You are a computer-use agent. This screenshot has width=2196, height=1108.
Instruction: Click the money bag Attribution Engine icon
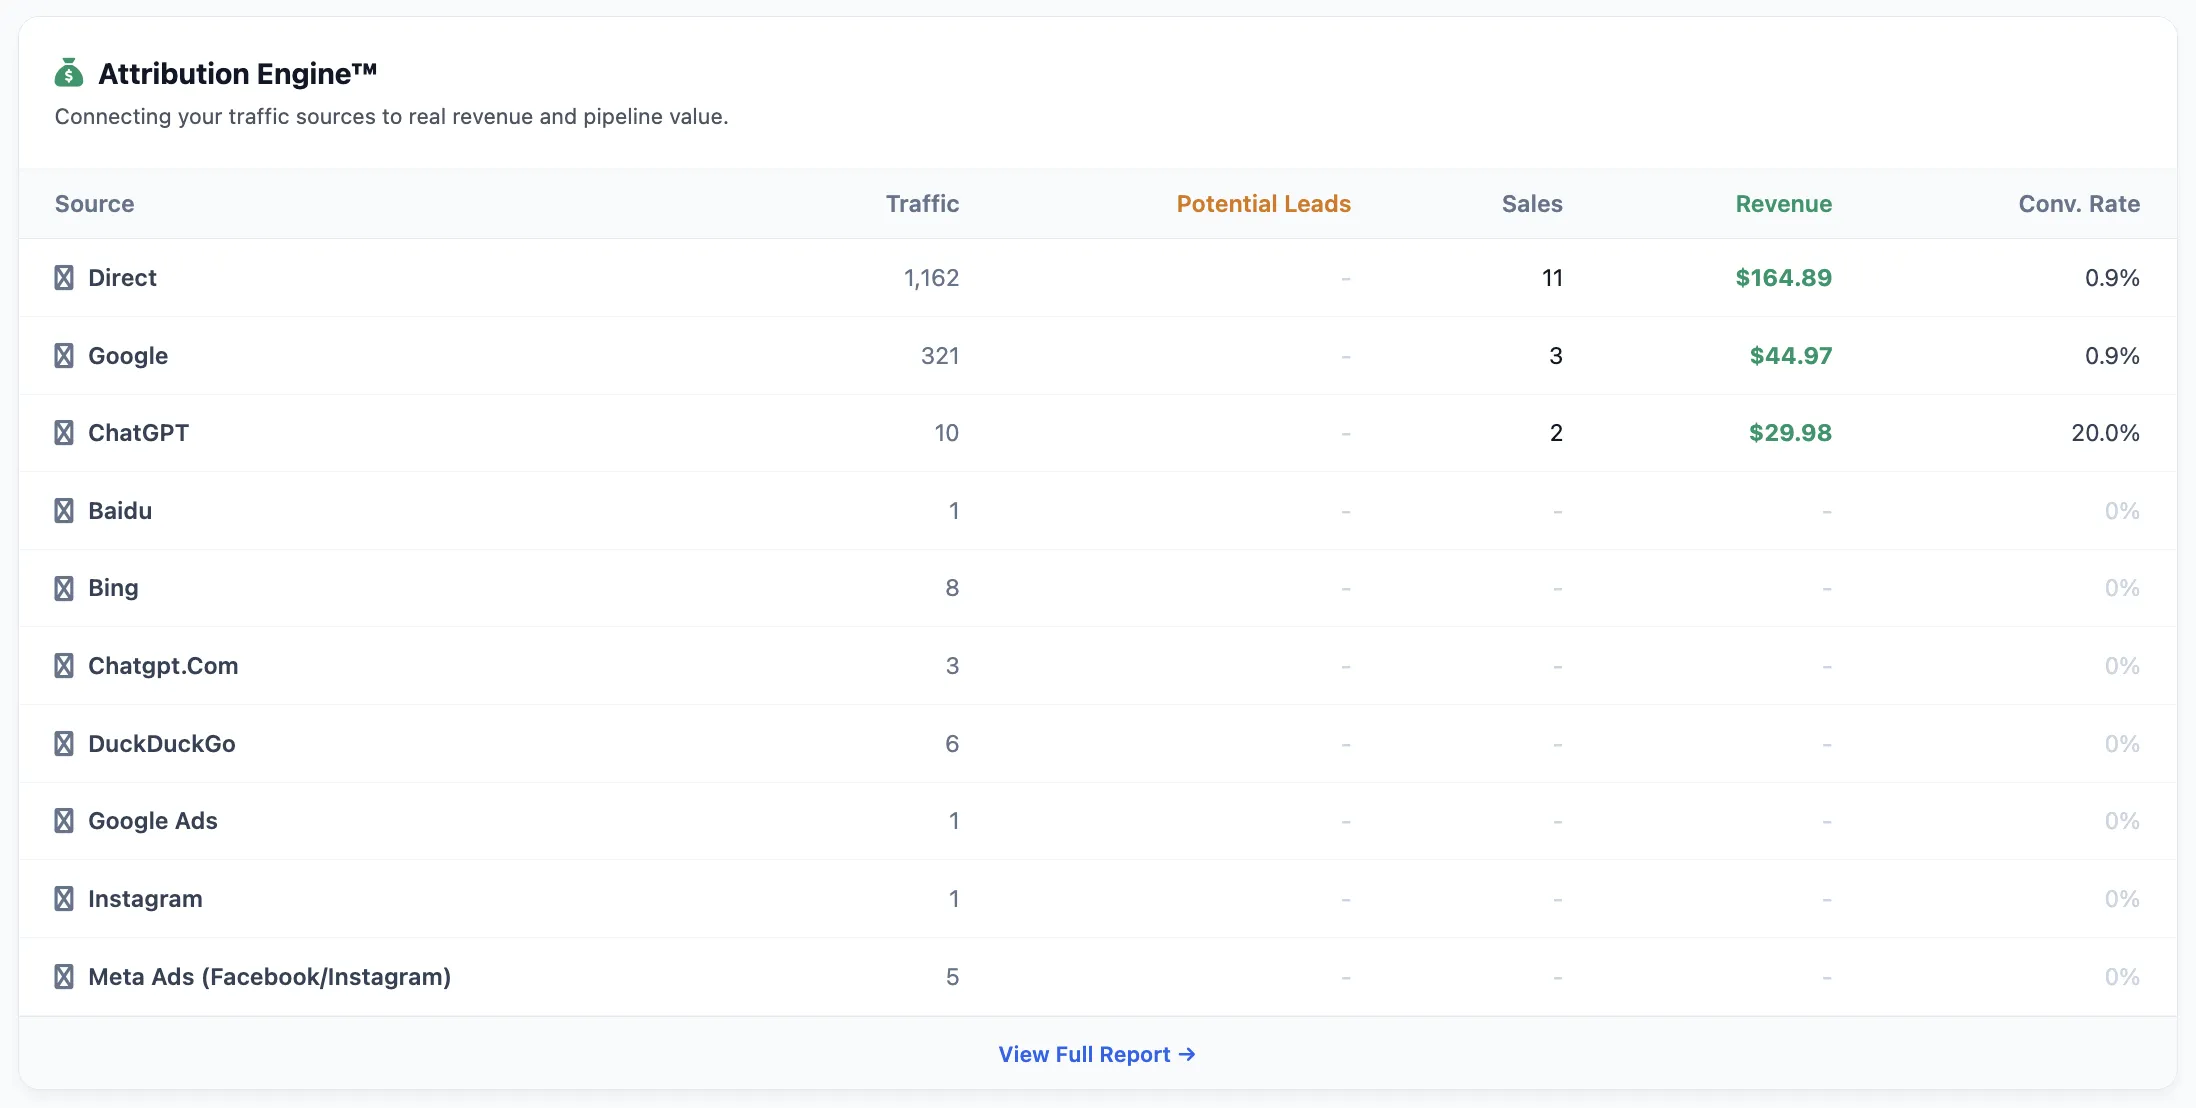[68, 73]
